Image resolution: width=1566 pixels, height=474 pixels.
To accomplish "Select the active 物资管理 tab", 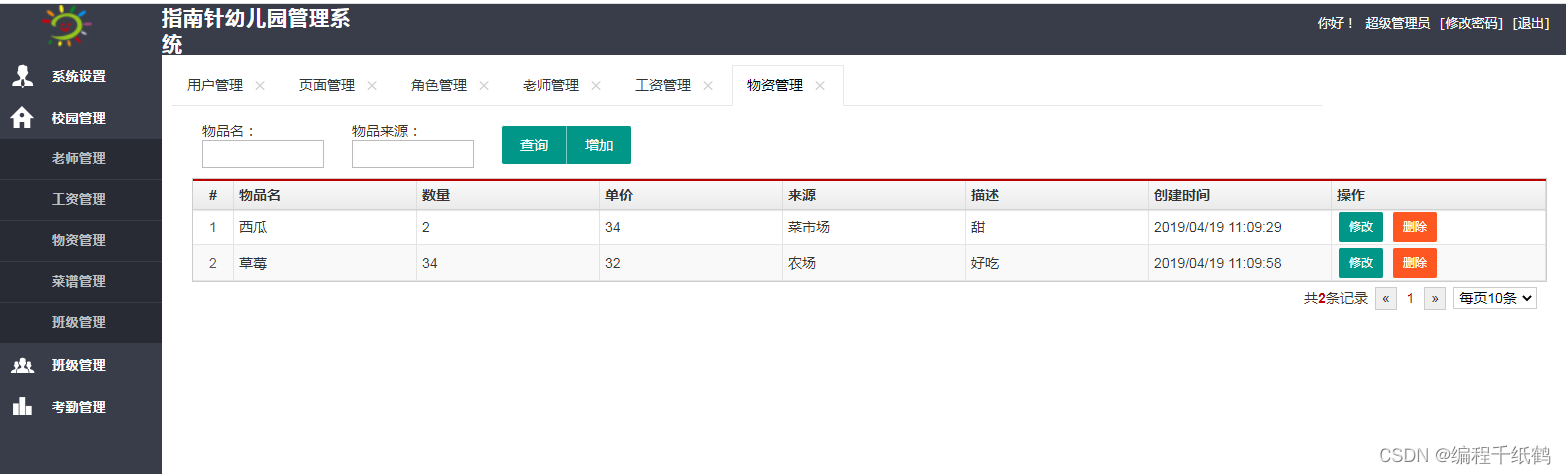I will 775,86.
